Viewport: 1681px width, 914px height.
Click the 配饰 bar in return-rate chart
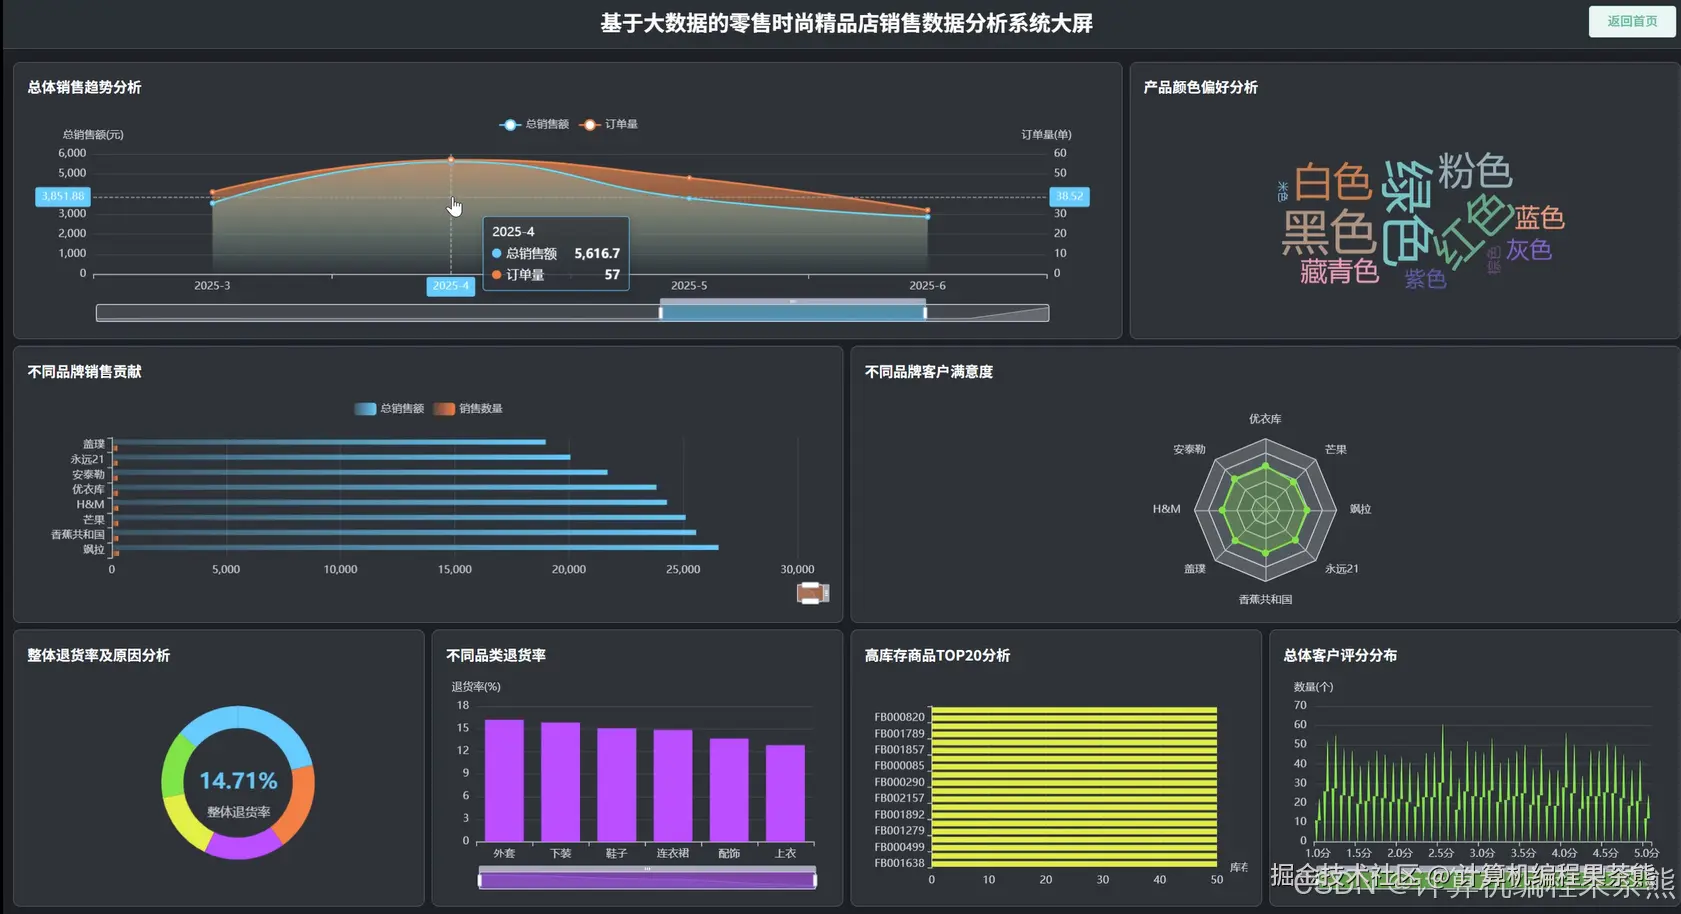729,790
